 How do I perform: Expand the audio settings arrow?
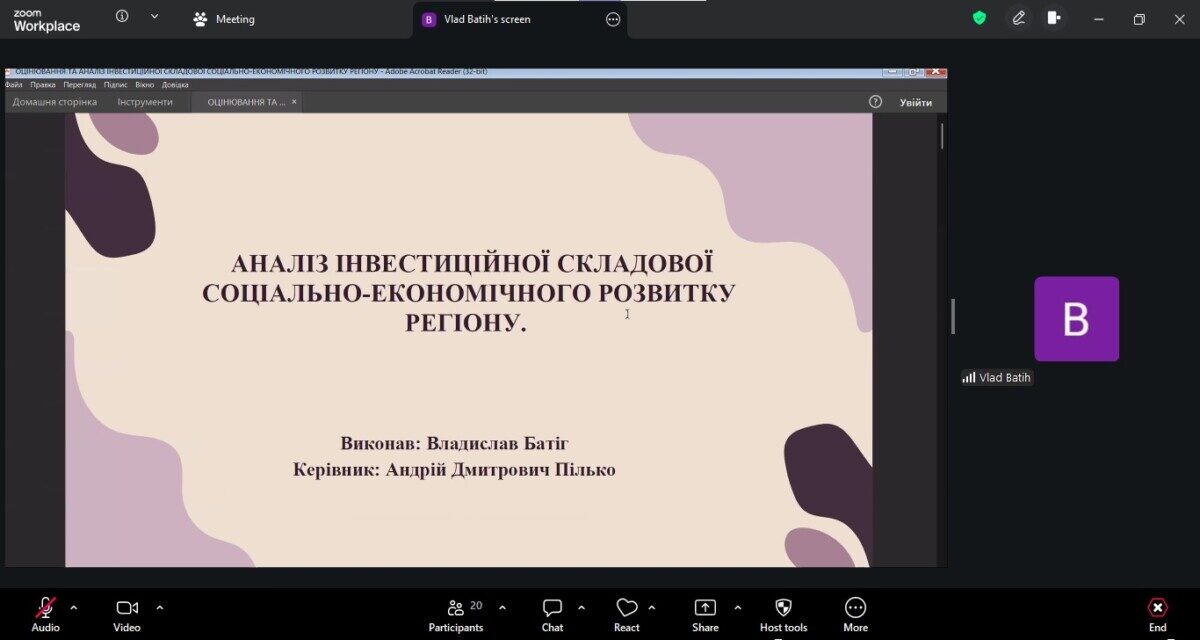(74, 607)
